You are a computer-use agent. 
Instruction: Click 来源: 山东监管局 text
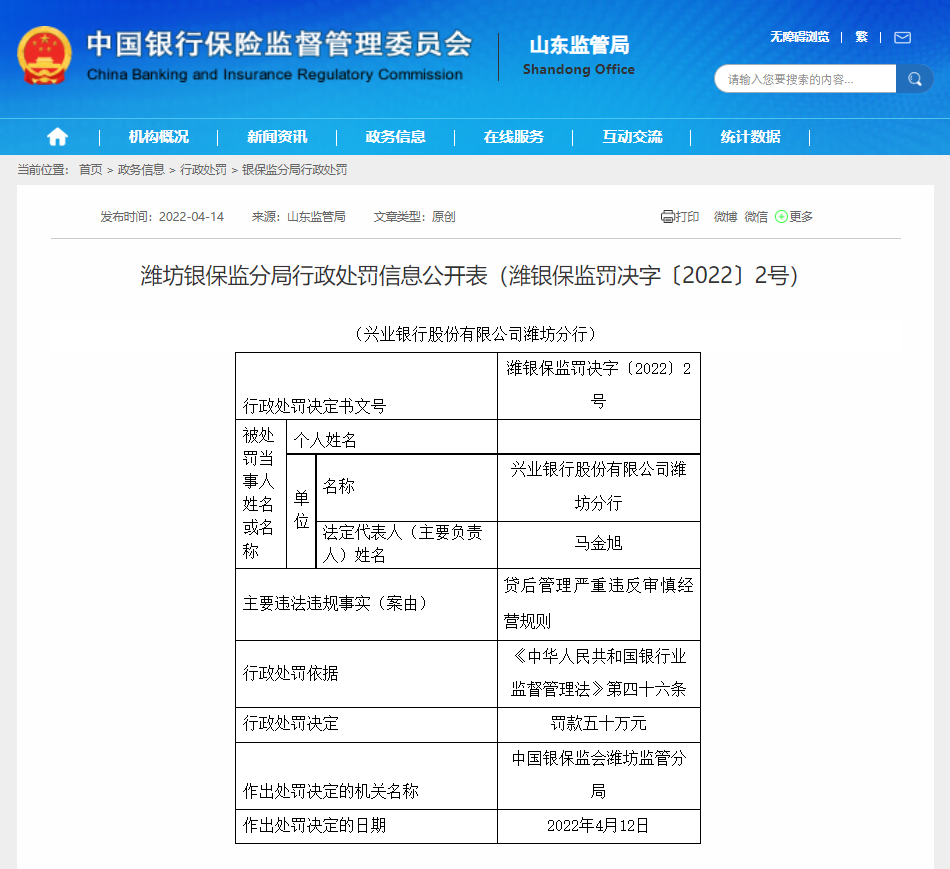(x=299, y=216)
